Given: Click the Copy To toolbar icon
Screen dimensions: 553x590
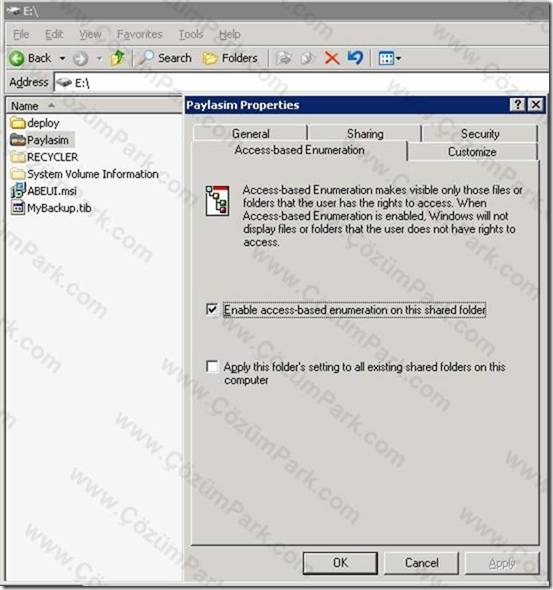Looking at the screenshot, I should 307,58.
